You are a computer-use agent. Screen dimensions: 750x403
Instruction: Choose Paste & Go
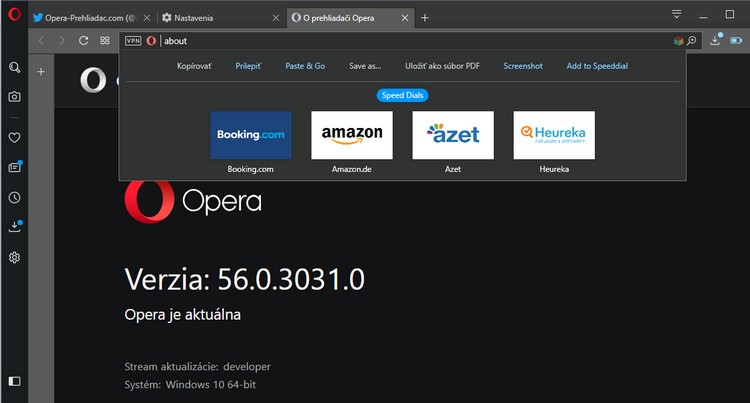(305, 66)
